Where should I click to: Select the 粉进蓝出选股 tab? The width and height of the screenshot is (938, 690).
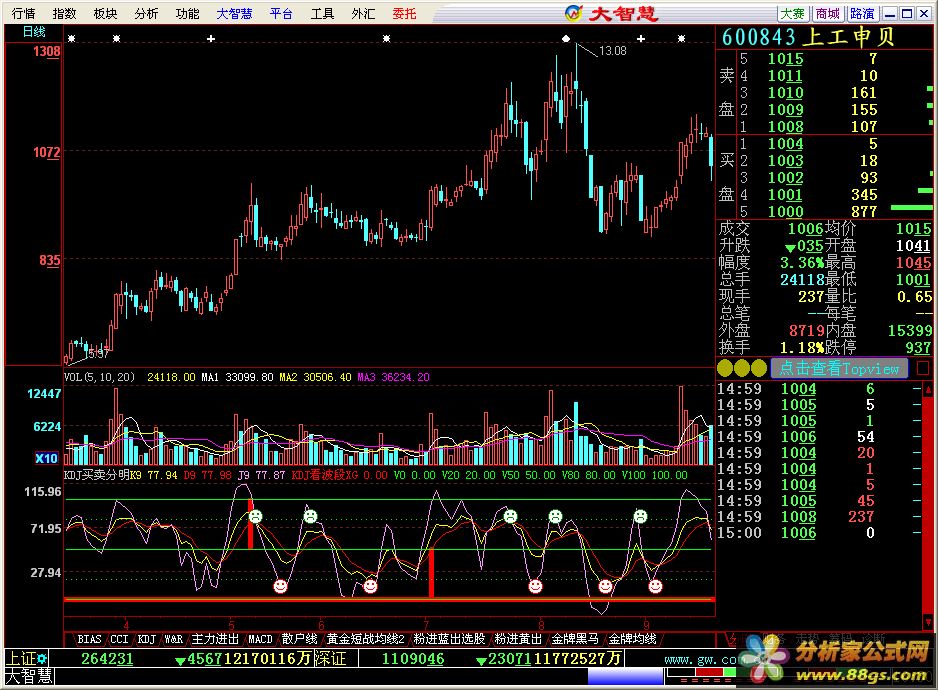449,639
